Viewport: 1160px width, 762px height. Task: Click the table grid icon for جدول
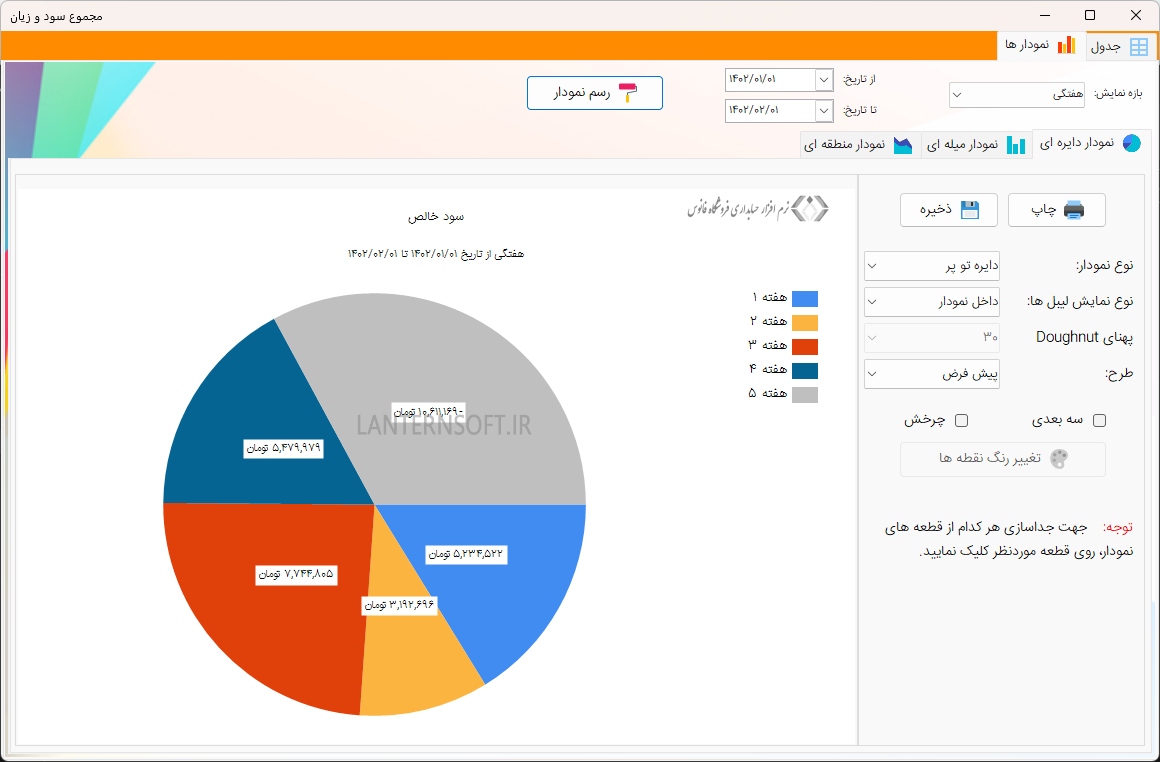1139,47
